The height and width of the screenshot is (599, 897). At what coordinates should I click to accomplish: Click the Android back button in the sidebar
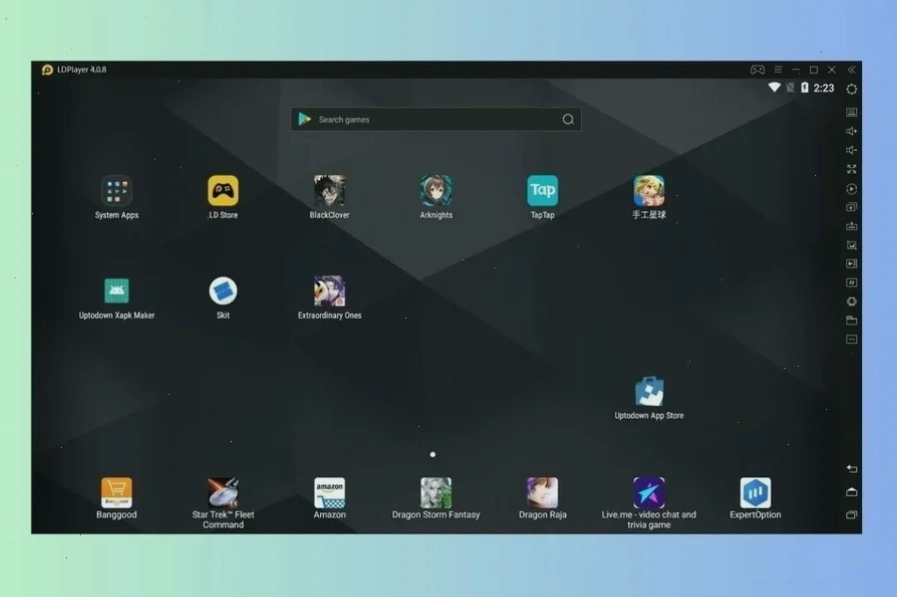(x=852, y=469)
